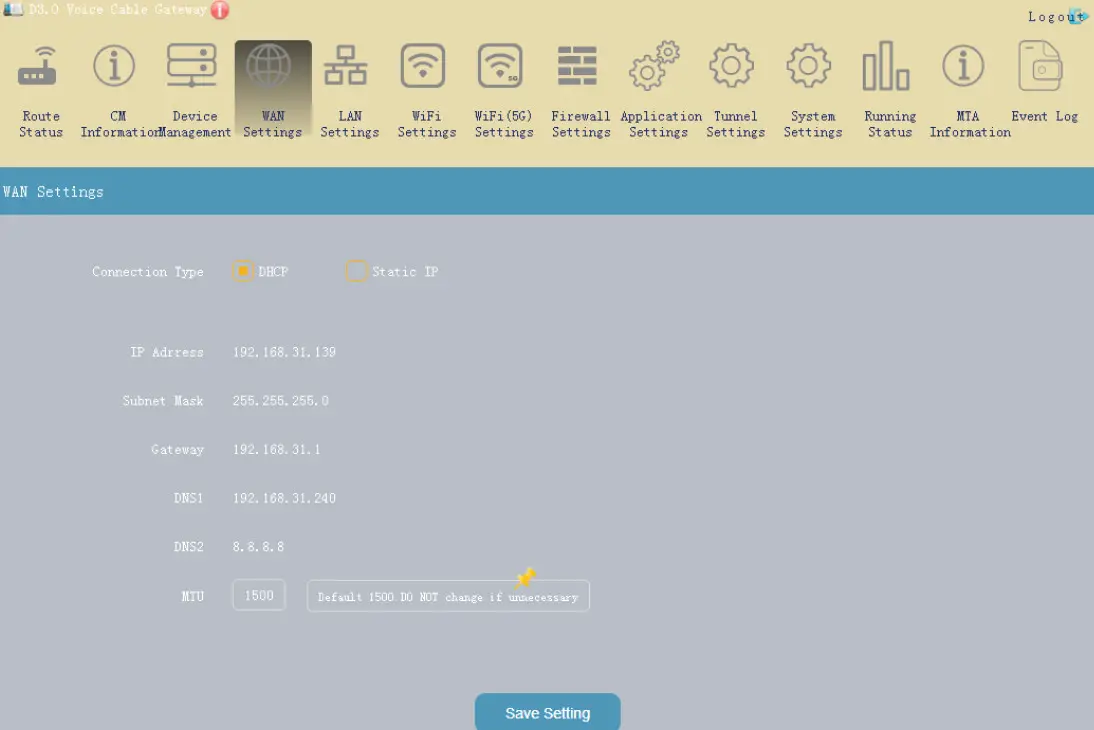Viewport: 1094px width, 730px height.
Task: Open the Route Status router icon
Action: point(38,66)
